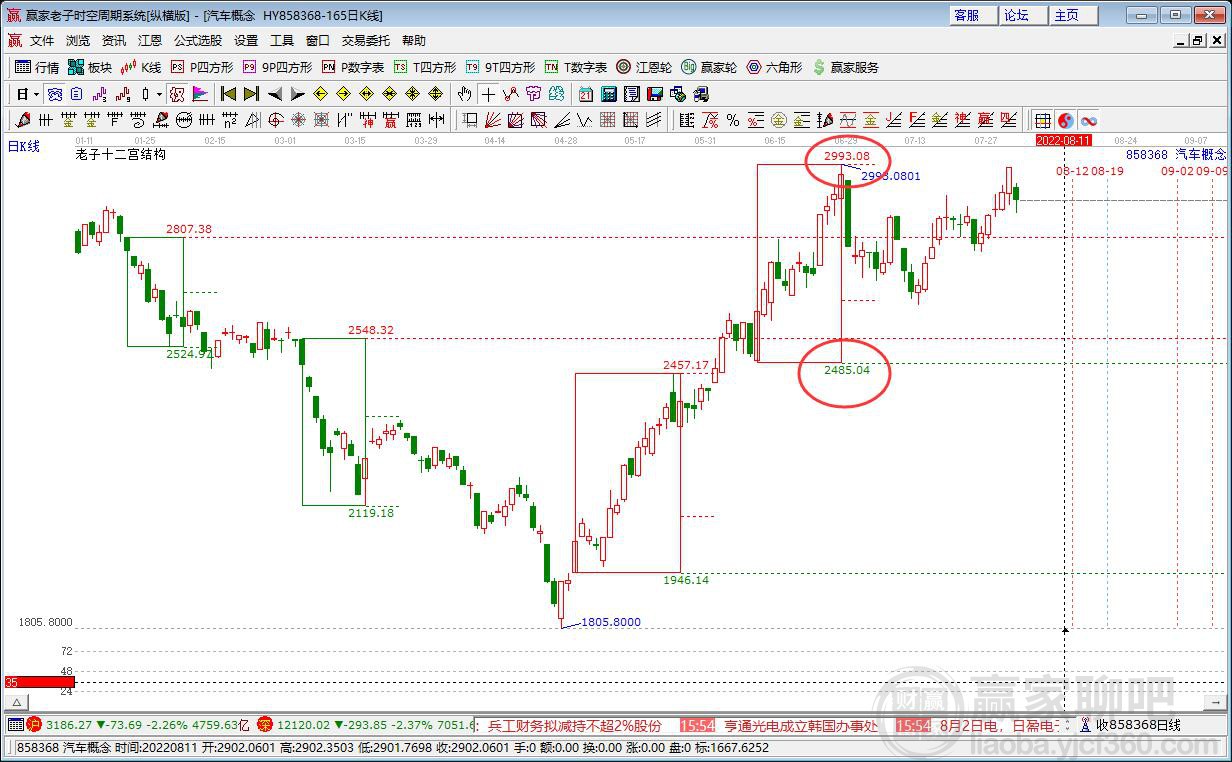Screen dimensions: 1232x762
Task: Step chart right with black arrow
Action: tap(298, 94)
